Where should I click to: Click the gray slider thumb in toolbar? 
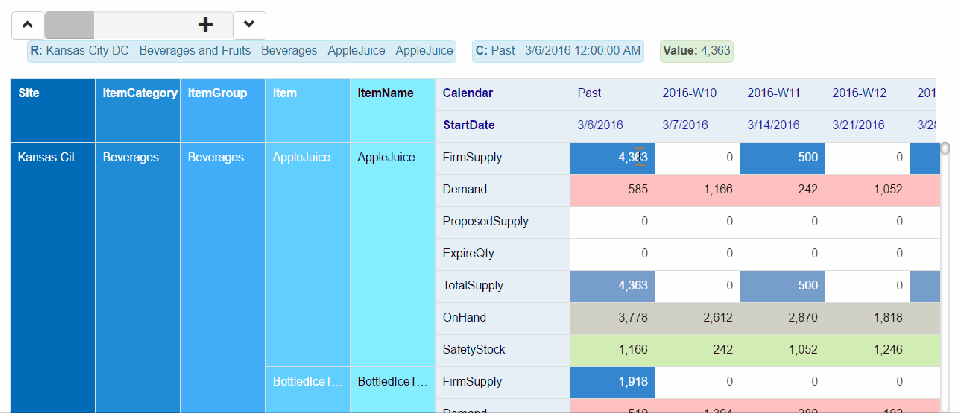[69, 24]
